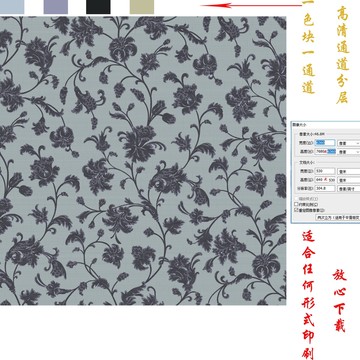Select the purple-lavender color swatch
360x360 pixels.
[x=56, y=7]
